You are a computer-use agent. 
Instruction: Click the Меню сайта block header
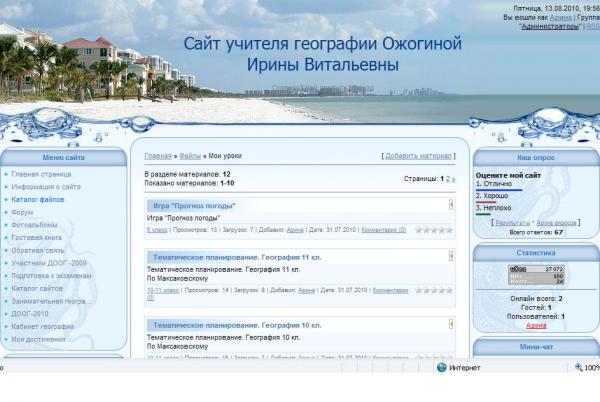point(64,157)
